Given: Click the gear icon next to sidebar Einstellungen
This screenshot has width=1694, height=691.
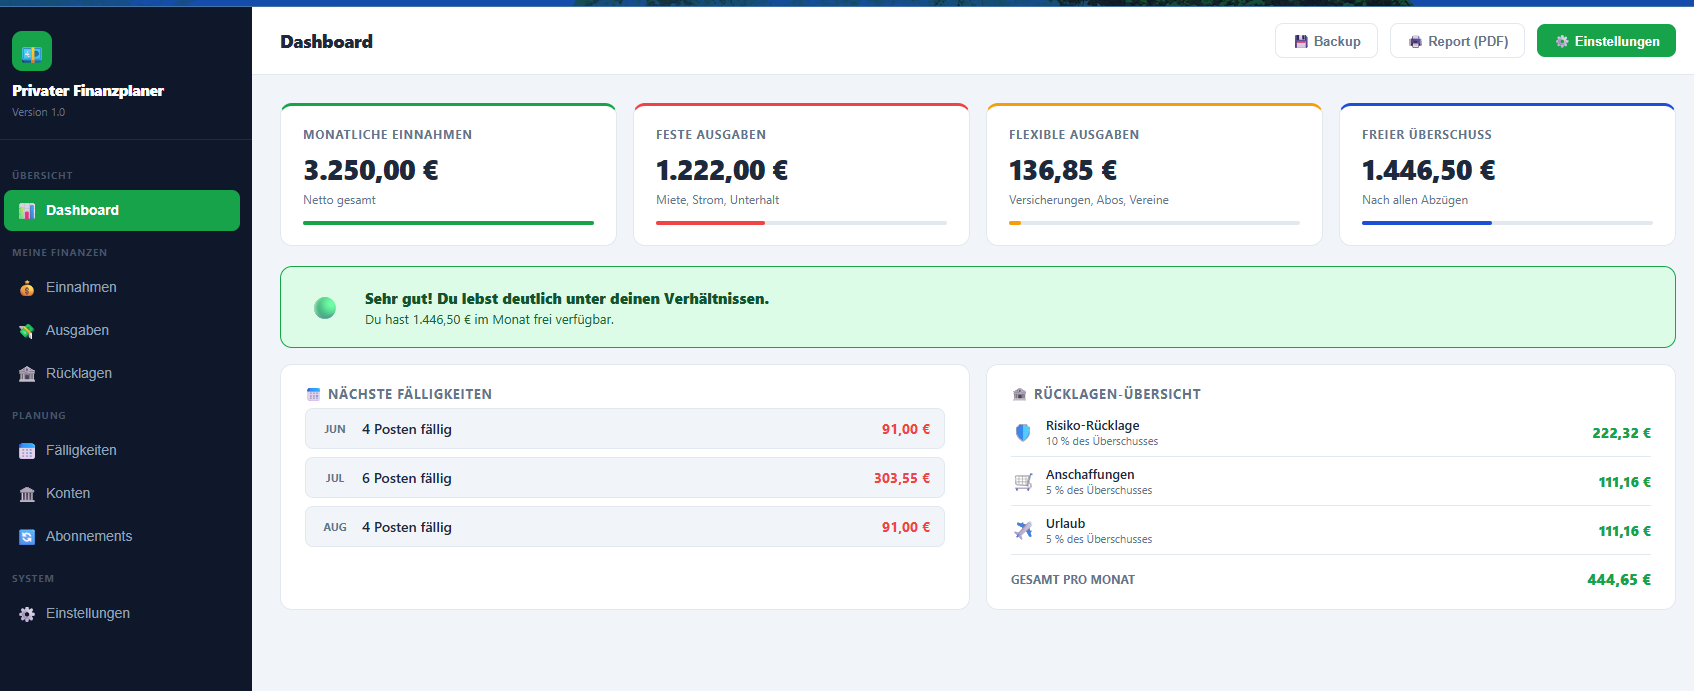Looking at the screenshot, I should point(27,614).
